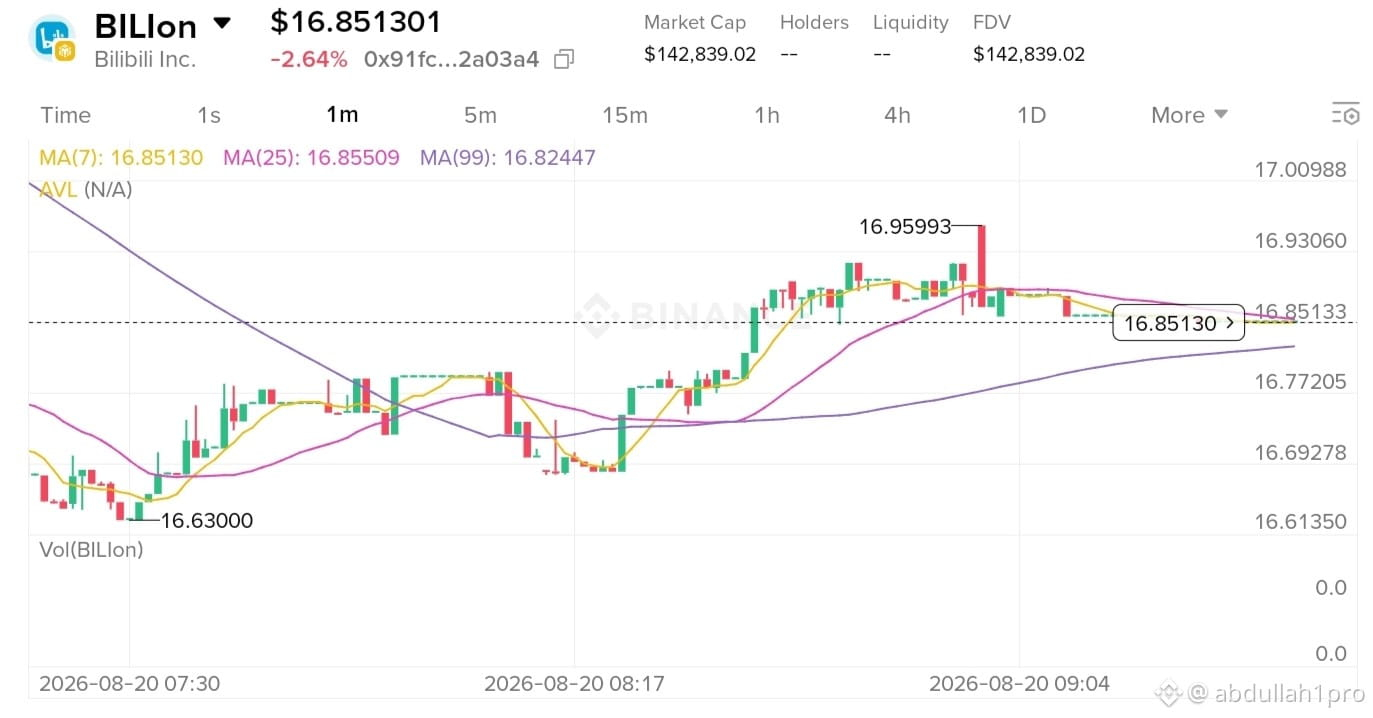
Task: Expand the 16.85130 current price tag
Action: [1179, 323]
